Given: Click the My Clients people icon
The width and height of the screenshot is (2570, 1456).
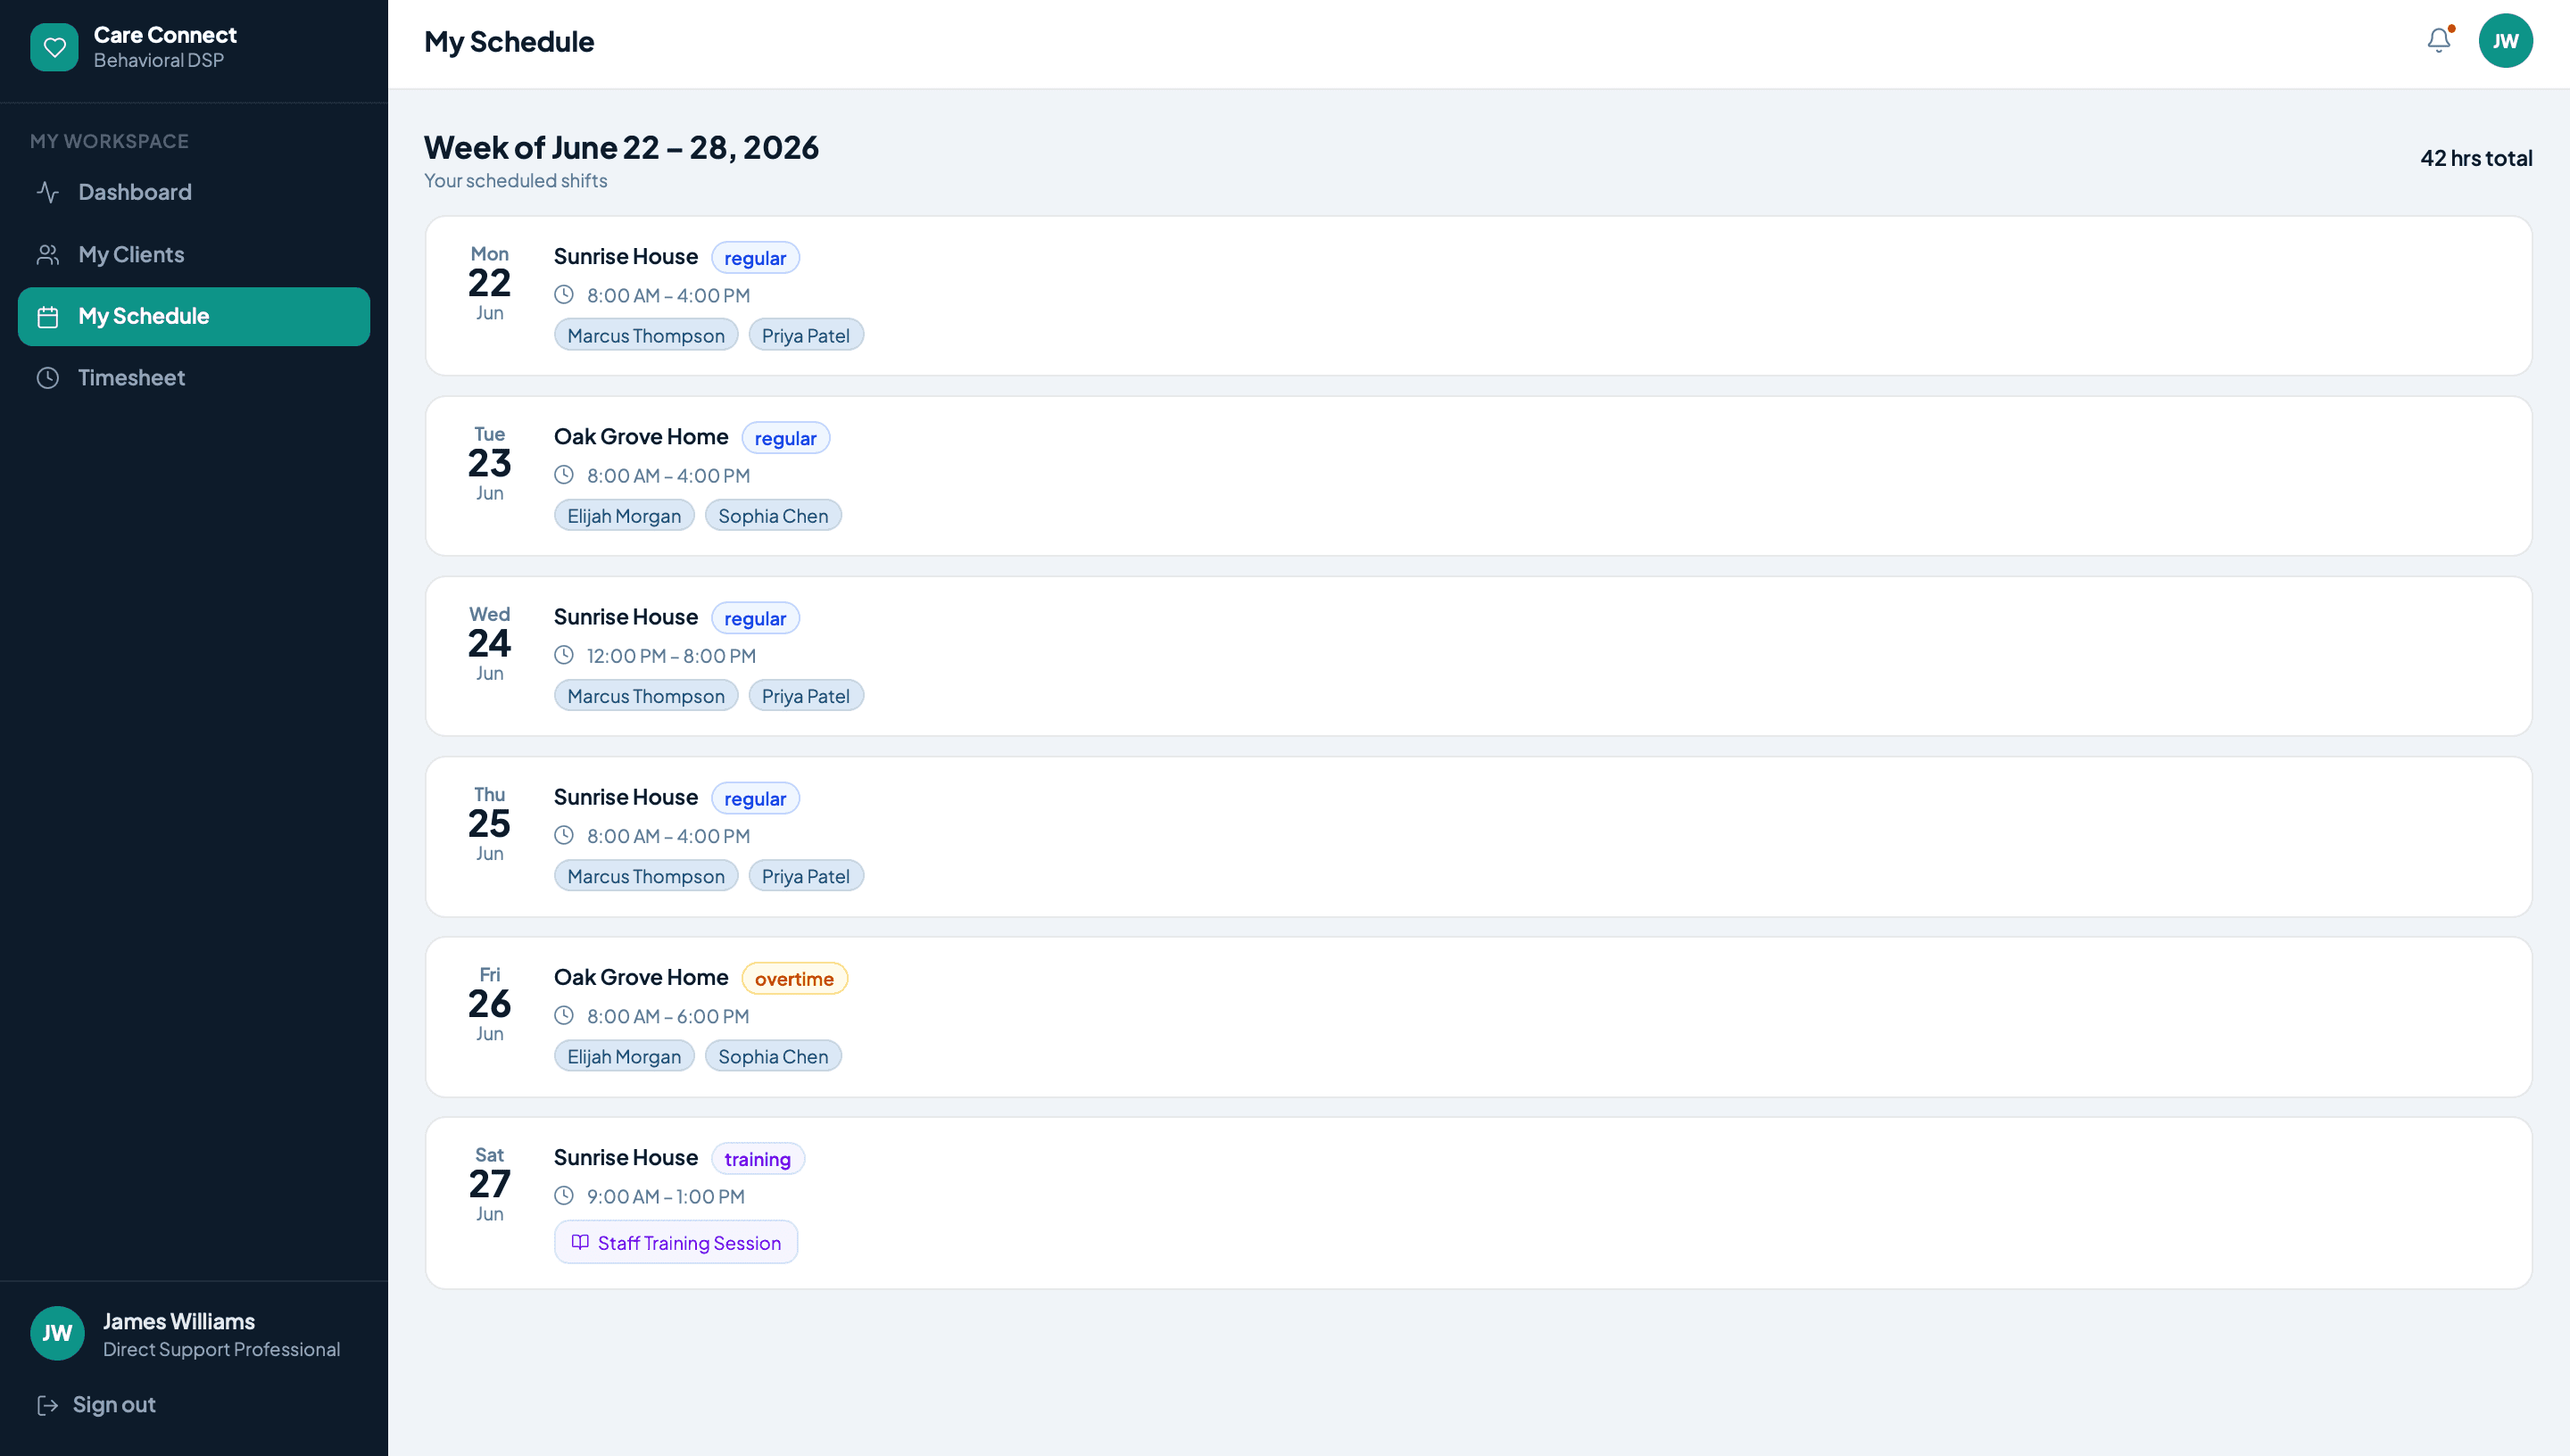Looking at the screenshot, I should [x=48, y=254].
